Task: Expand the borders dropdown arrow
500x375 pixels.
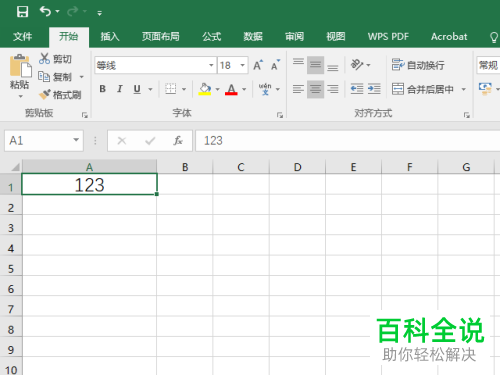Action: pos(184,89)
